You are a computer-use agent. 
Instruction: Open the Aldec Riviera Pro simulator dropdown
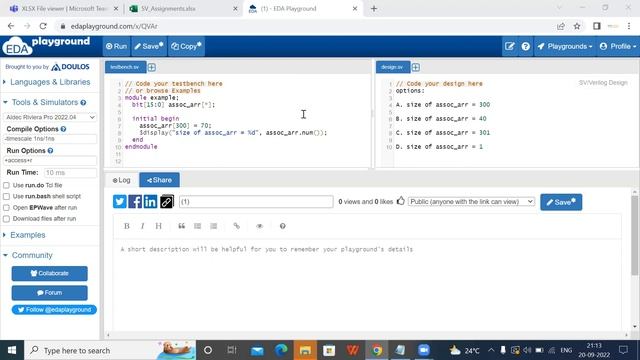coord(50,117)
